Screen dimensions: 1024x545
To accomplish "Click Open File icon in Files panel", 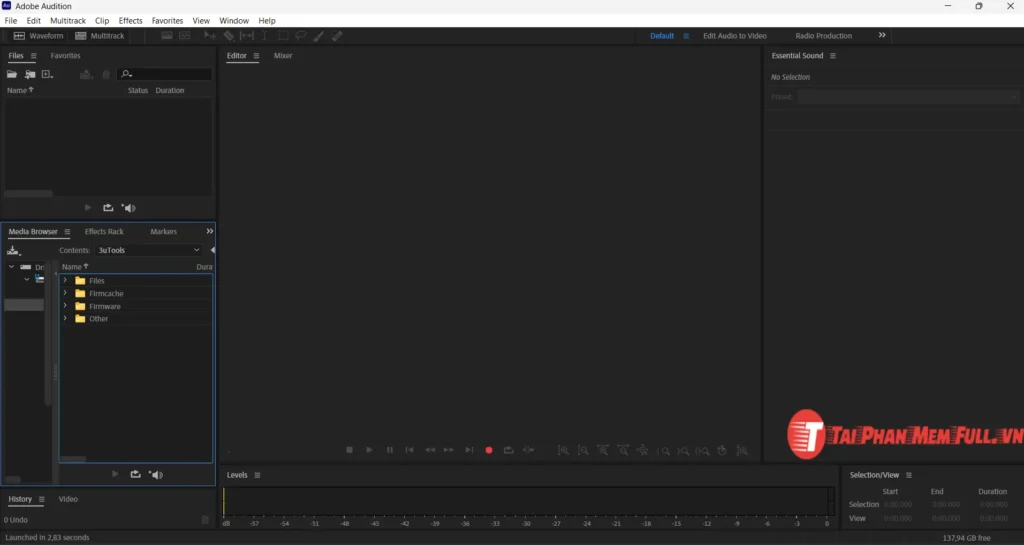I will [12, 74].
